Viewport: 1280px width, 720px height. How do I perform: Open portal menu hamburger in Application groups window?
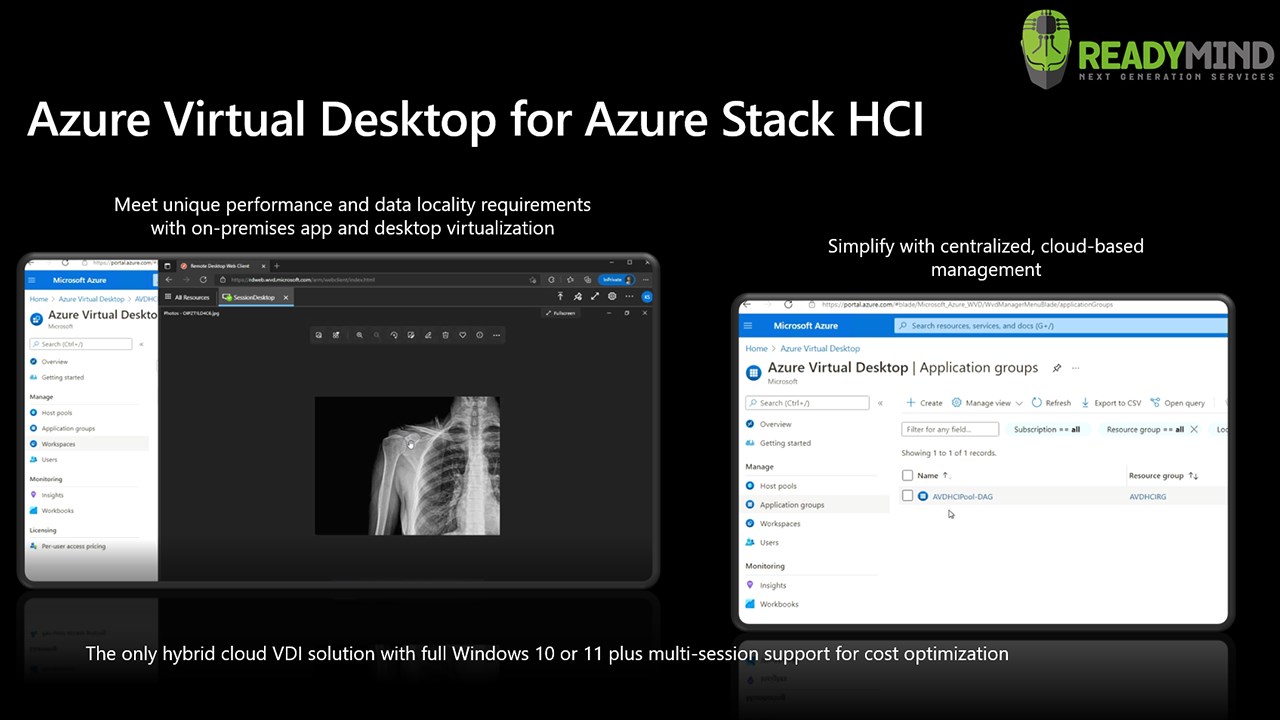[750, 326]
